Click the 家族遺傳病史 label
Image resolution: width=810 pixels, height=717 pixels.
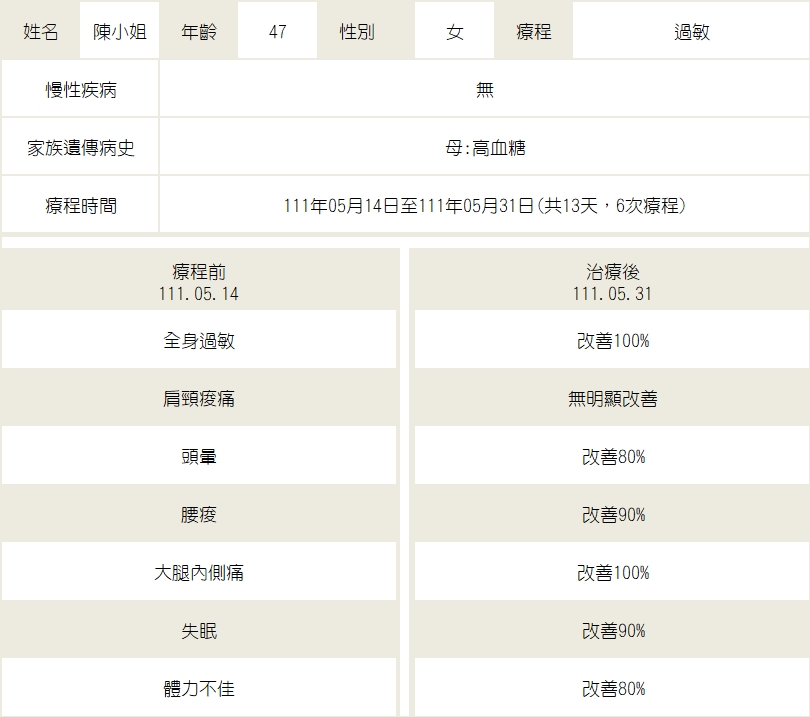click(80, 147)
